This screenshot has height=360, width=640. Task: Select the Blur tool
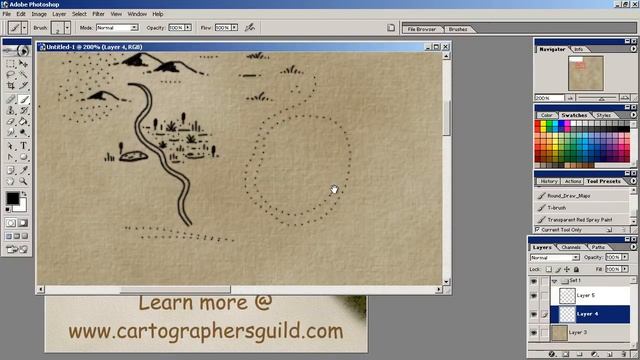pyautogui.click(x=11, y=133)
